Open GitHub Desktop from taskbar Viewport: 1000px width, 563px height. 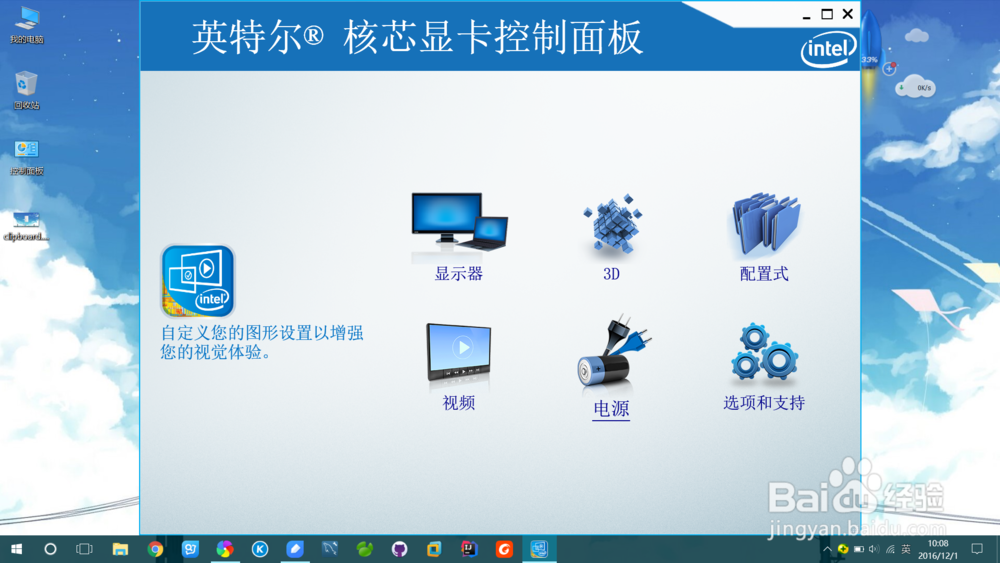[399, 549]
